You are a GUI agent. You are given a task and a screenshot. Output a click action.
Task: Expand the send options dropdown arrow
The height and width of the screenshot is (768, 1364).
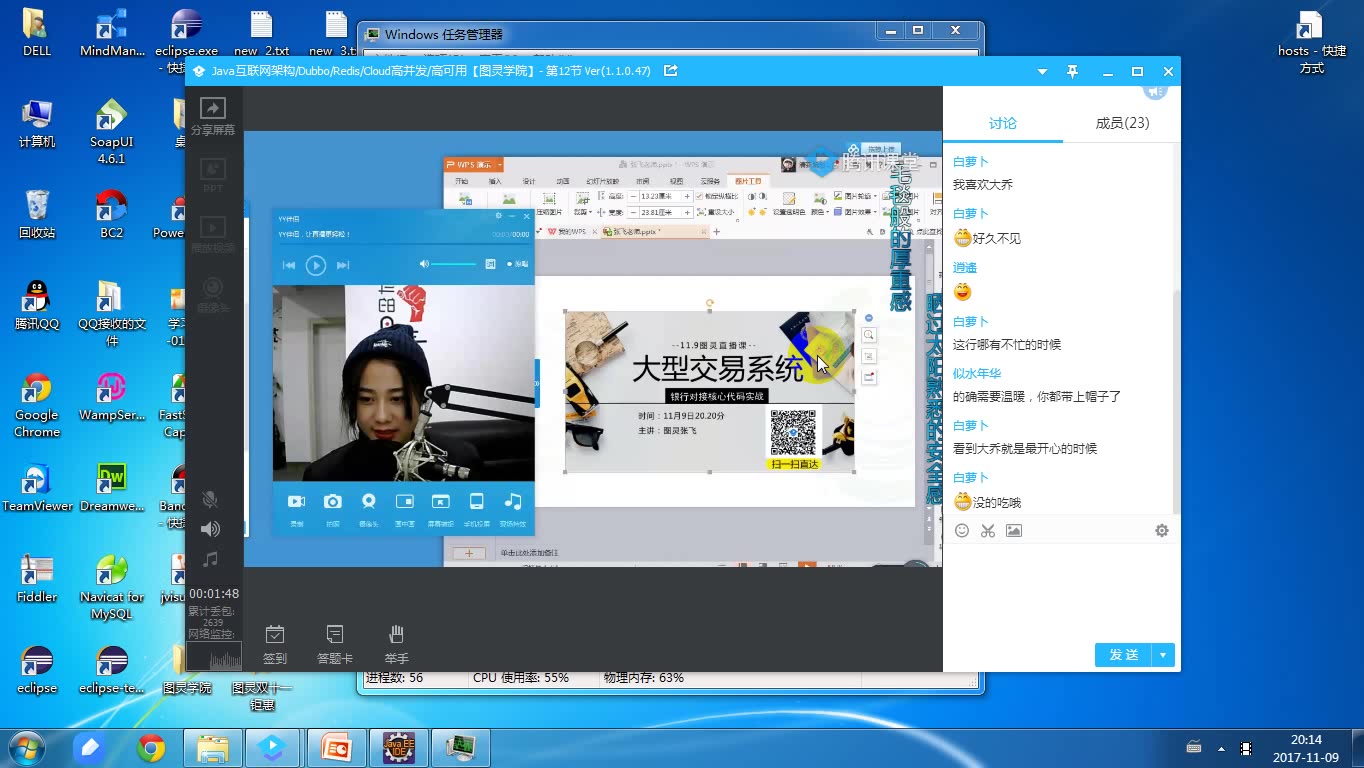(x=1163, y=655)
